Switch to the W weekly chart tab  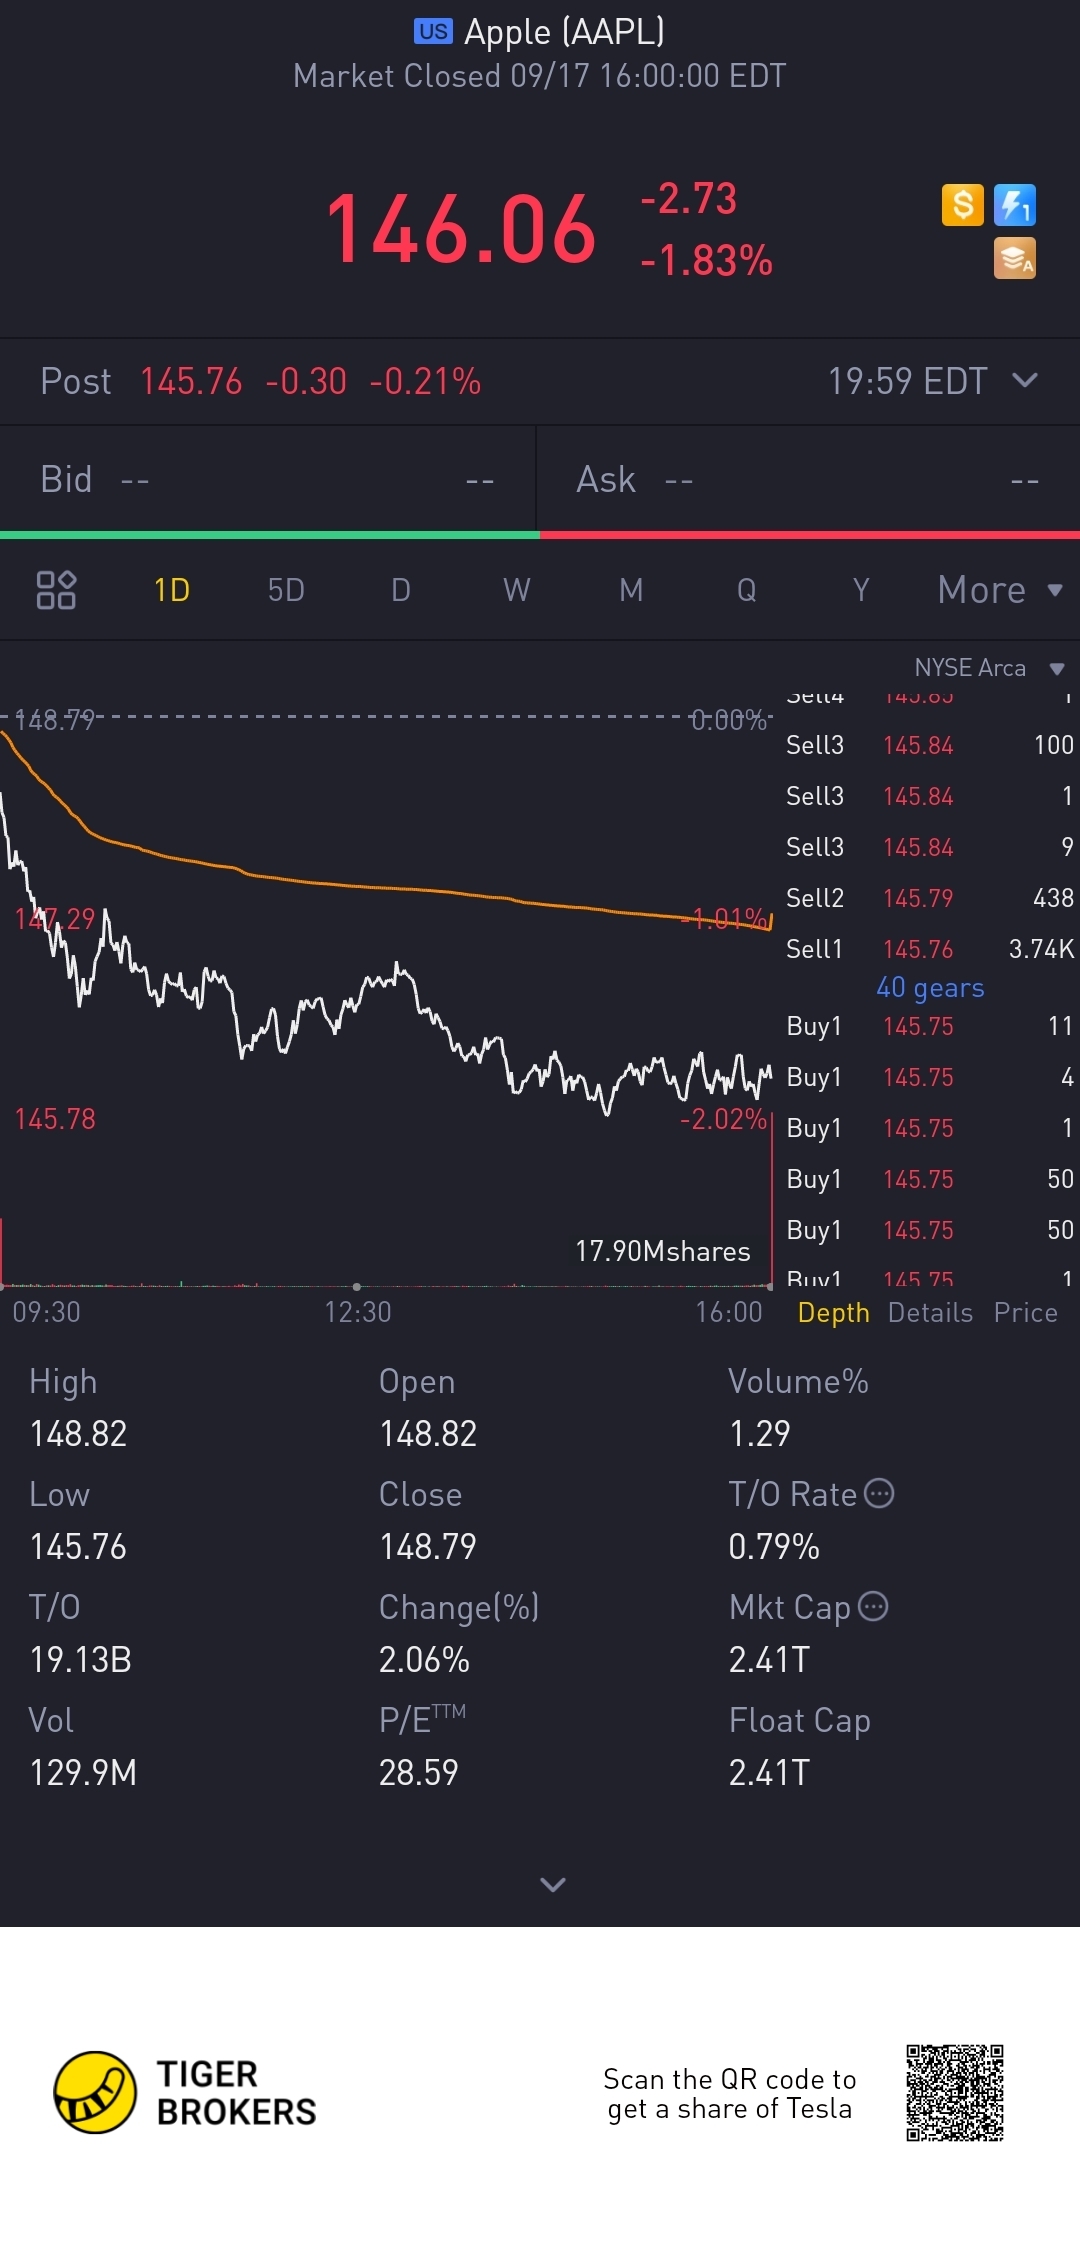pyautogui.click(x=517, y=590)
